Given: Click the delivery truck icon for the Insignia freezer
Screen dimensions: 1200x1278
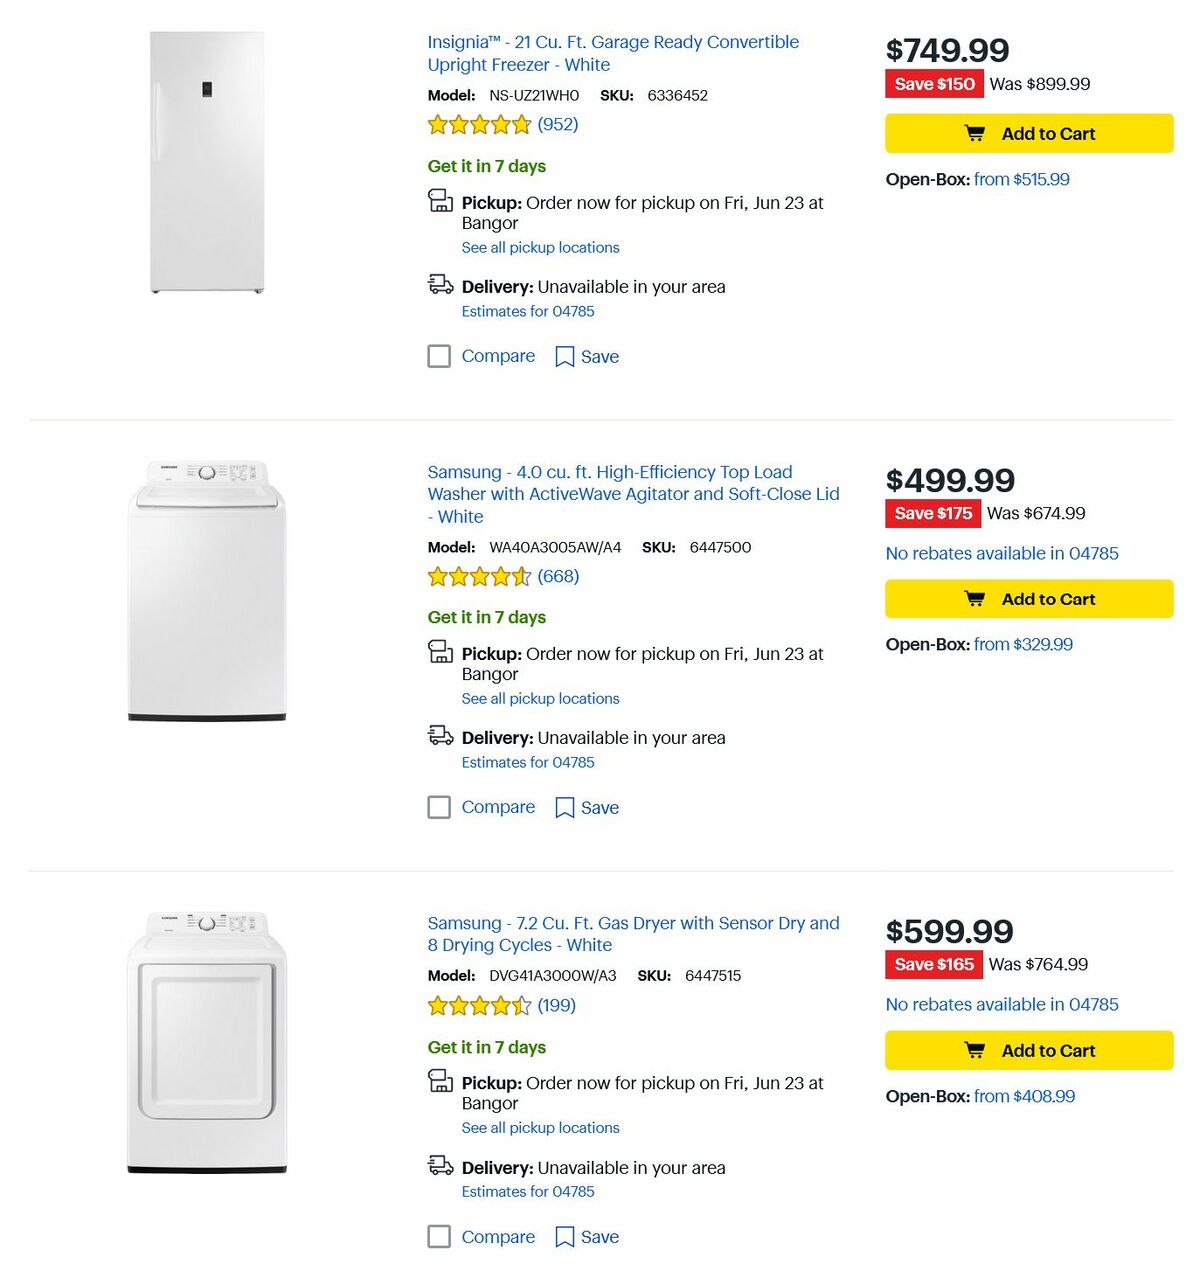Looking at the screenshot, I should tap(440, 285).
